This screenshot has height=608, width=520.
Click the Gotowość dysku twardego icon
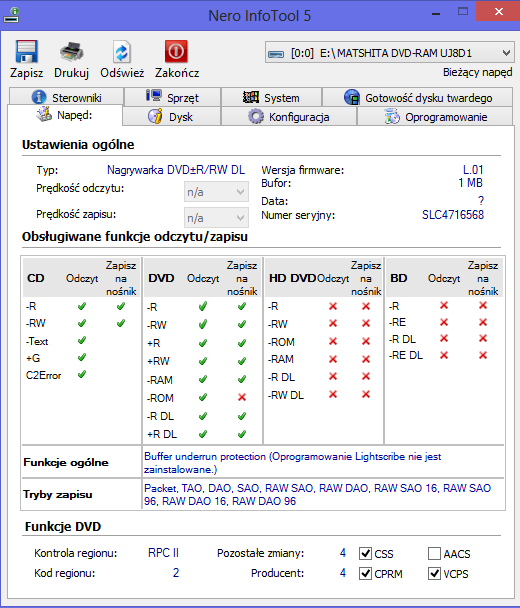point(352,97)
